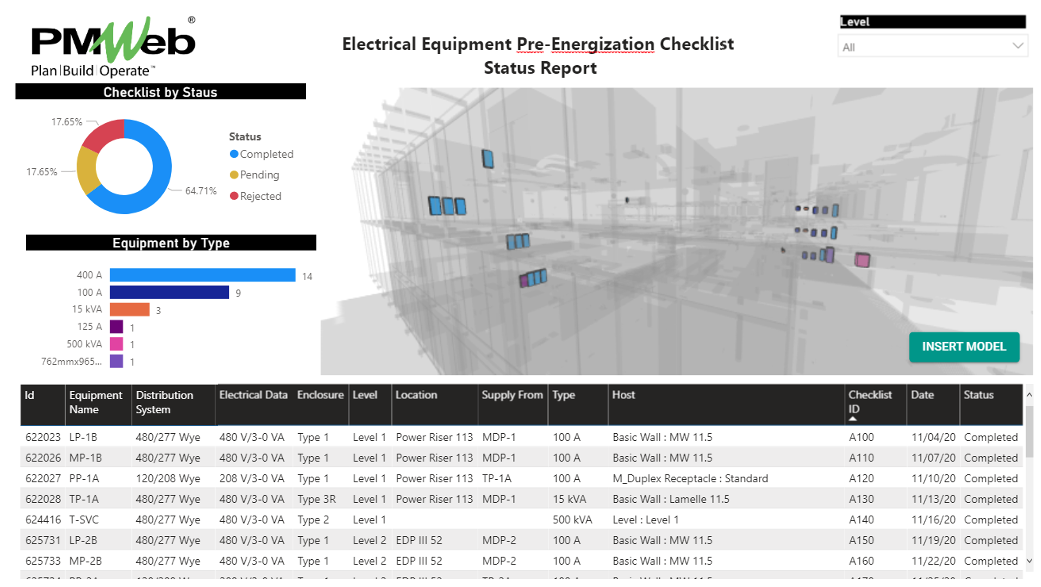Select the Pending status legend item

point(258,175)
